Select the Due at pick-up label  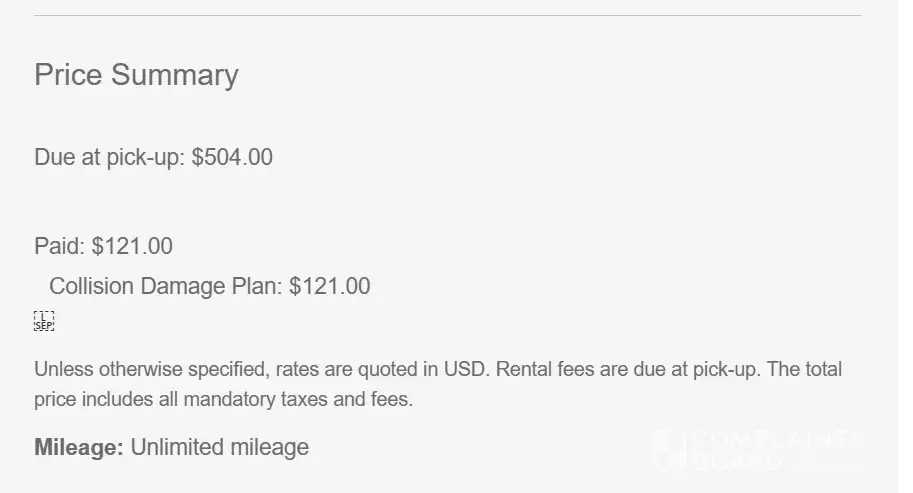click(109, 157)
